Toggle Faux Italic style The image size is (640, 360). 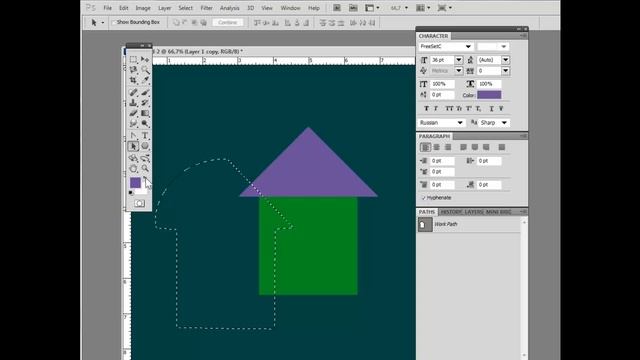[436, 109]
